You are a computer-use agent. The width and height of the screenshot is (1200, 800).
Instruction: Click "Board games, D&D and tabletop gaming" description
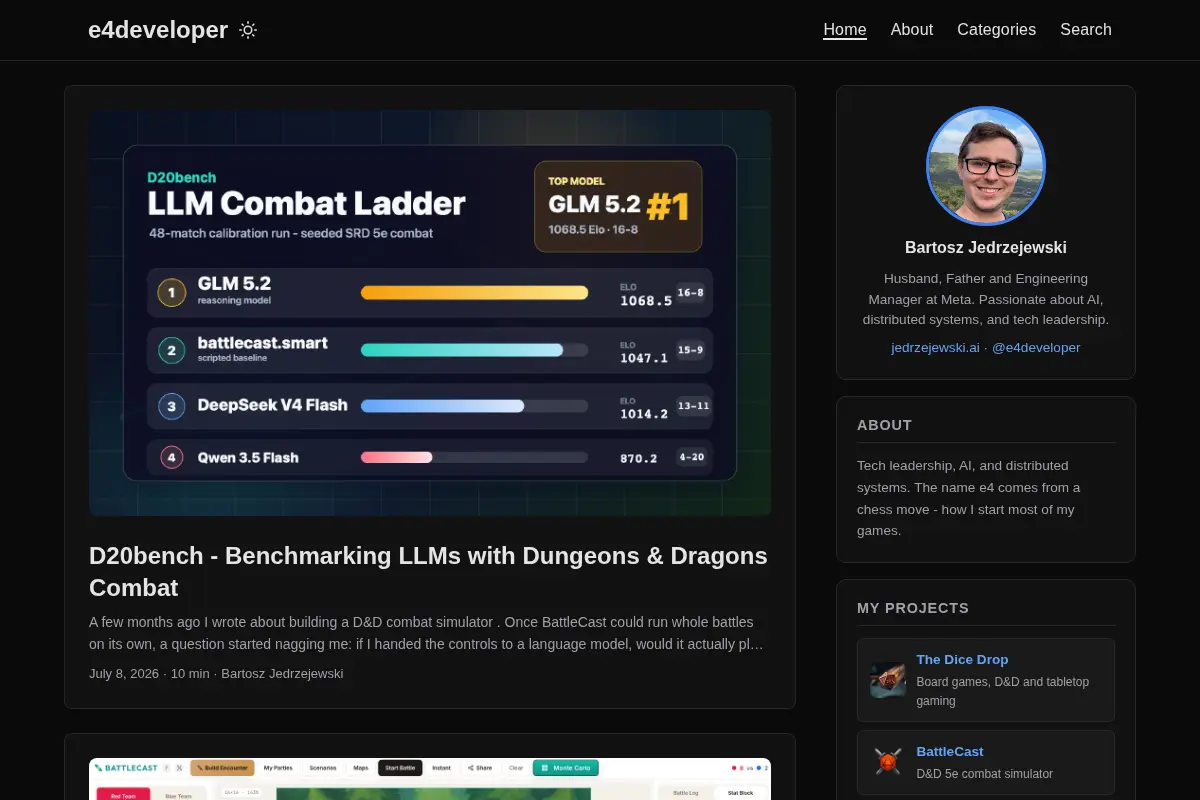[1003, 692]
